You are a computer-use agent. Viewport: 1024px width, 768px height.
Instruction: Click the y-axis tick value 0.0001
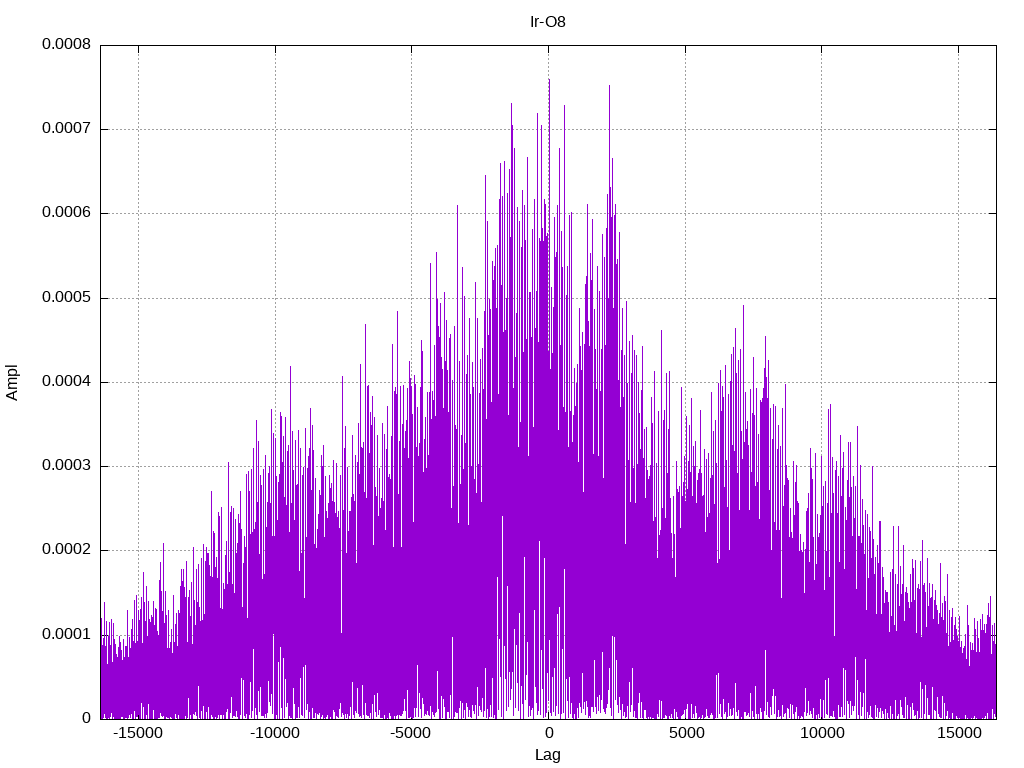pyautogui.click(x=66, y=634)
